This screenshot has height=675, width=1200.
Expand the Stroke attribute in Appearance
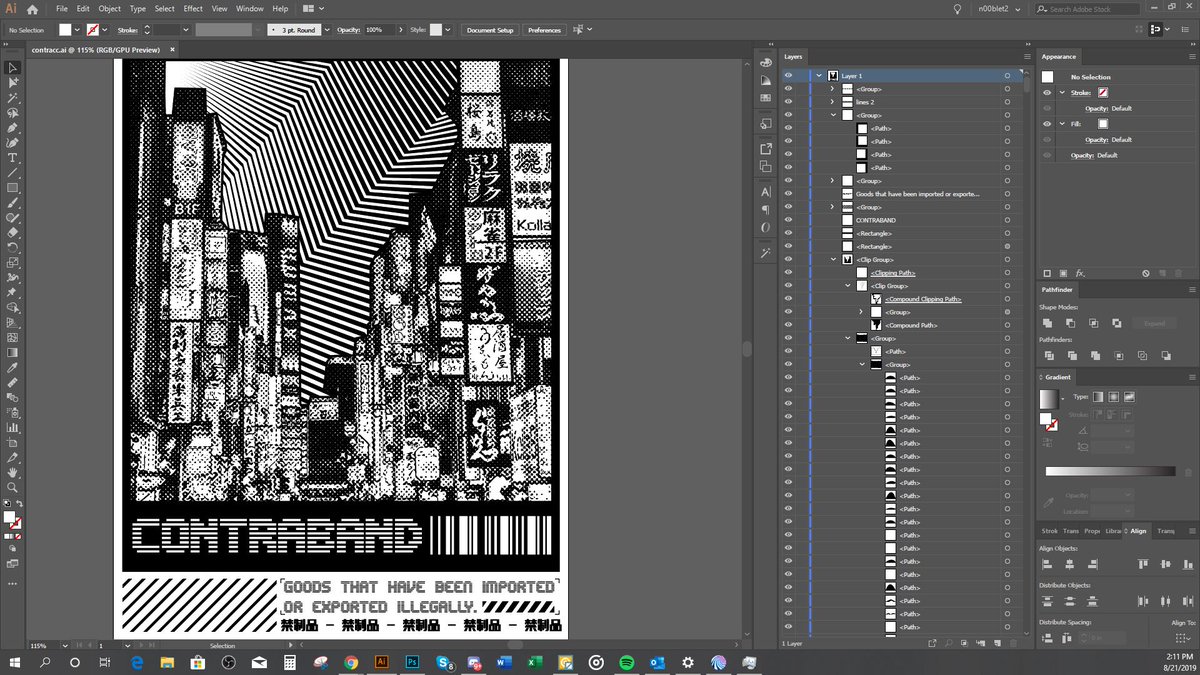point(1062,93)
